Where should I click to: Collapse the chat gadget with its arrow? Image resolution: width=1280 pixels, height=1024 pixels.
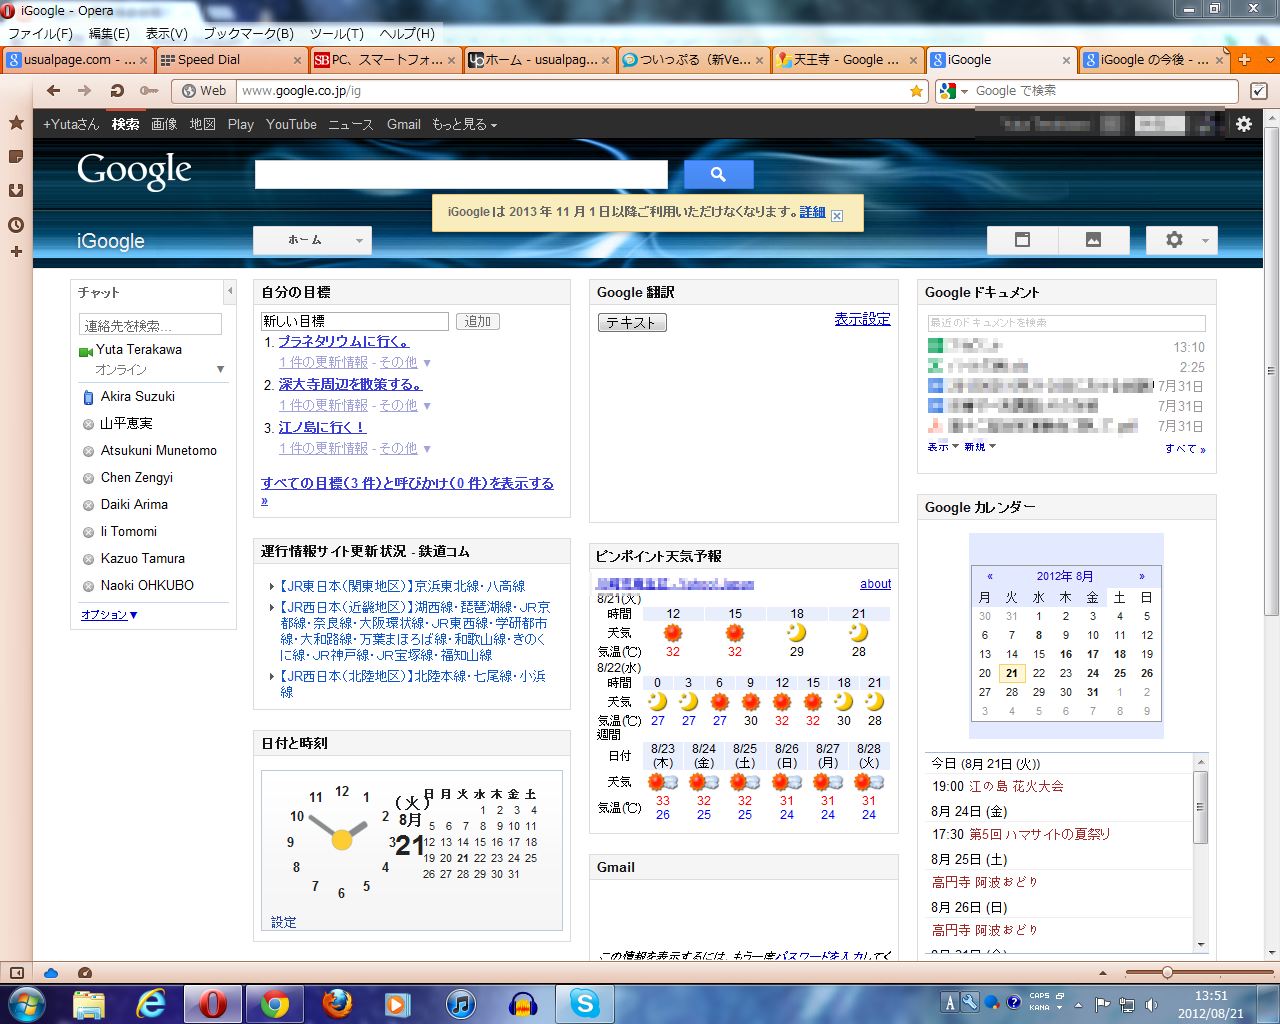point(230,292)
